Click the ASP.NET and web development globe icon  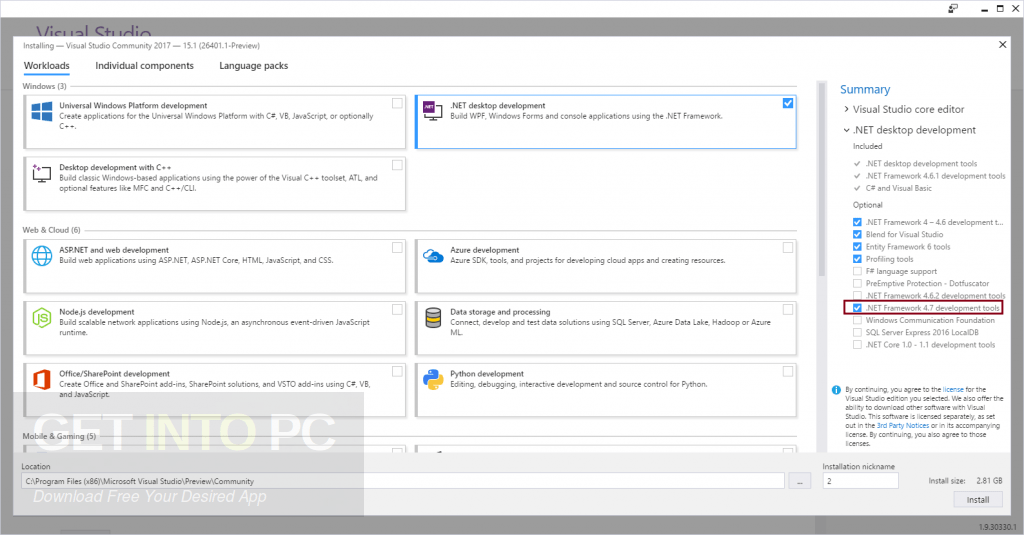42,256
